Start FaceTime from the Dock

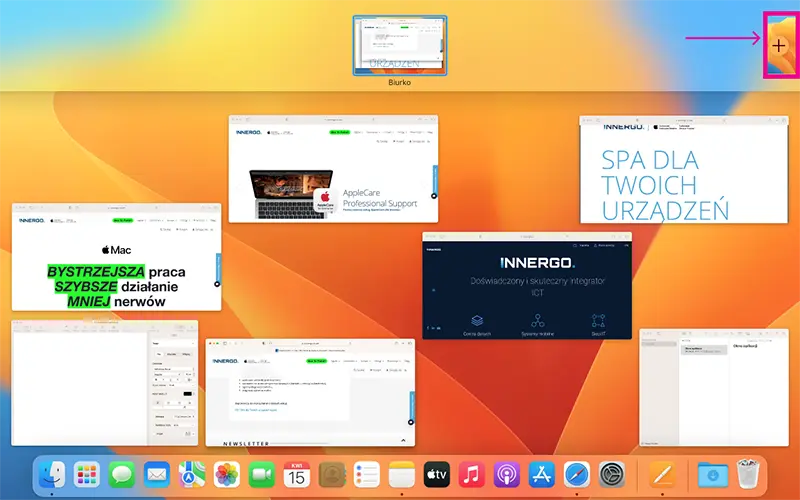(262, 474)
